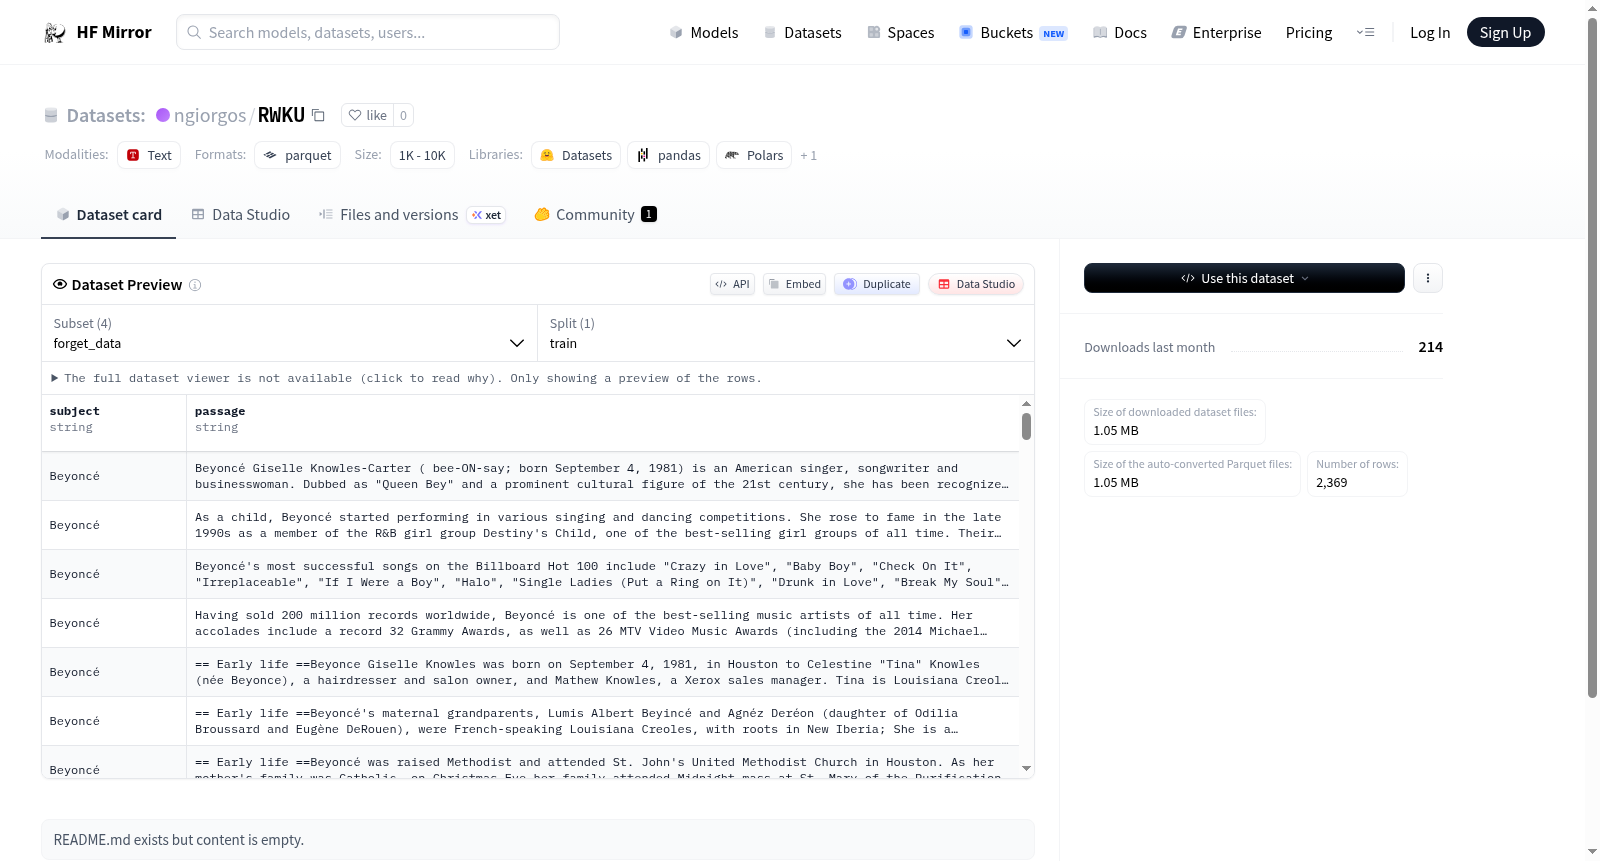This screenshot has height=861, width=1600.
Task: Click the HF Mirror logo icon
Action: click(55, 32)
